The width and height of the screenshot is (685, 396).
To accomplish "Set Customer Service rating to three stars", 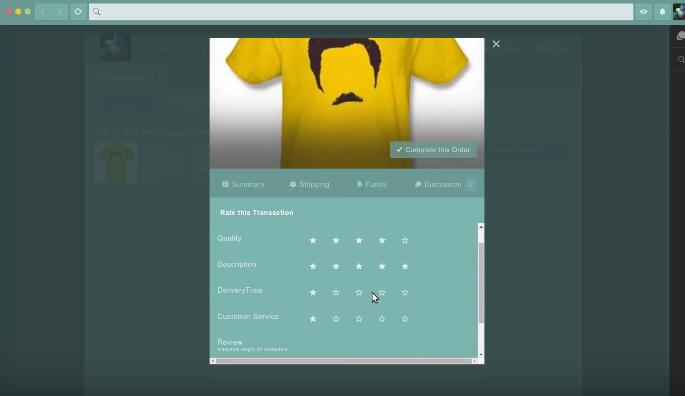I will pyautogui.click(x=359, y=319).
